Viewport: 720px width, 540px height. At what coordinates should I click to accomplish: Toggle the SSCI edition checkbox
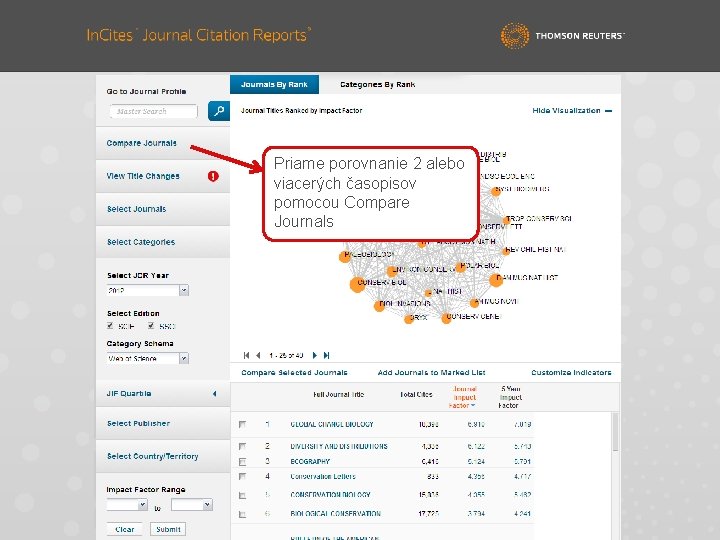coord(151,326)
